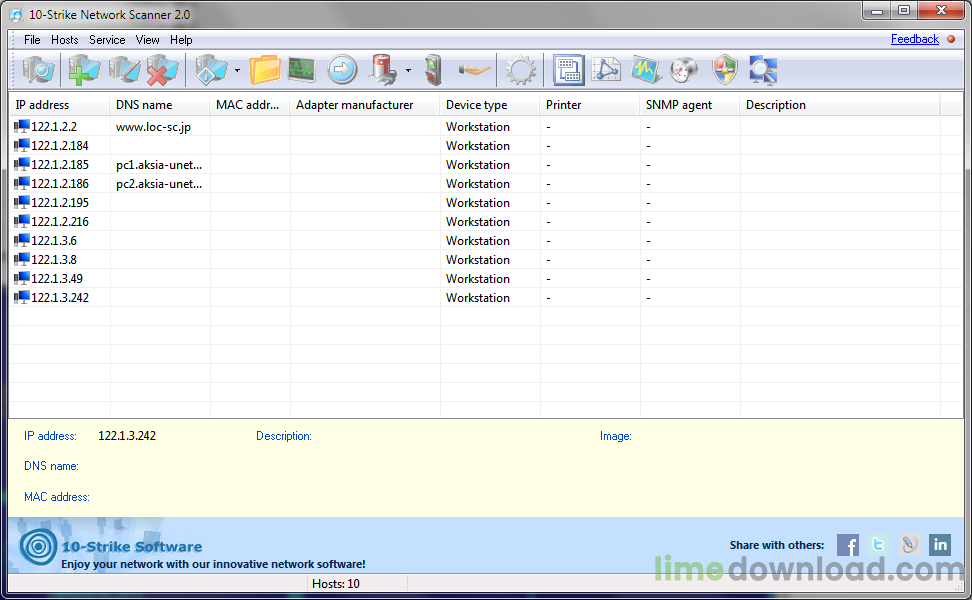Launch Wake-on-LAN using the battery plug icon
The height and width of the screenshot is (600, 972).
tap(381, 70)
